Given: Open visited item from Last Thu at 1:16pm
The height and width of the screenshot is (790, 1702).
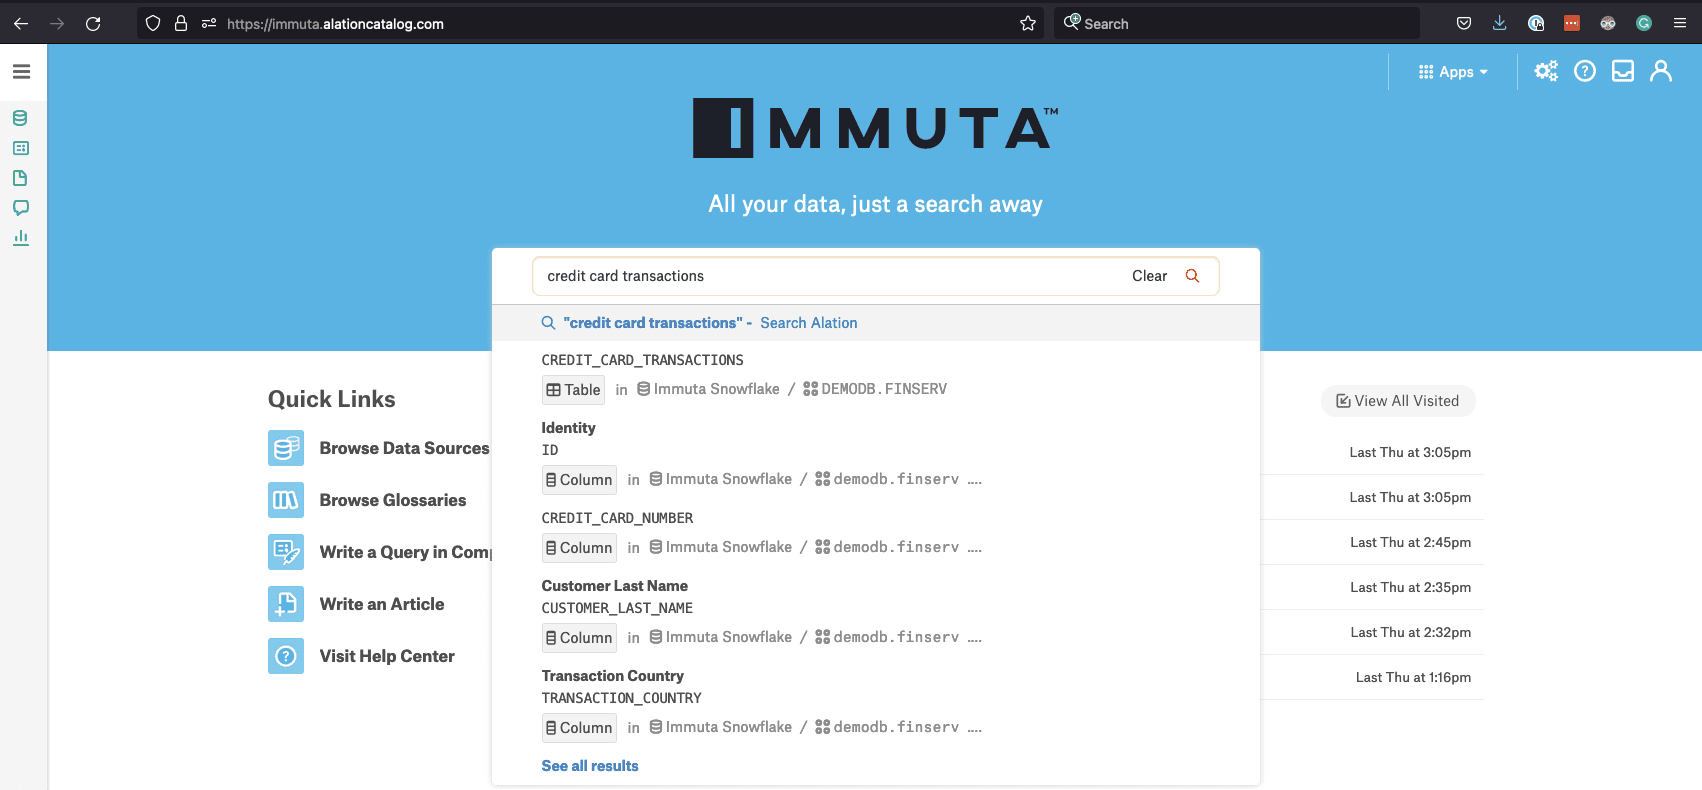Looking at the screenshot, I should point(1413,677).
